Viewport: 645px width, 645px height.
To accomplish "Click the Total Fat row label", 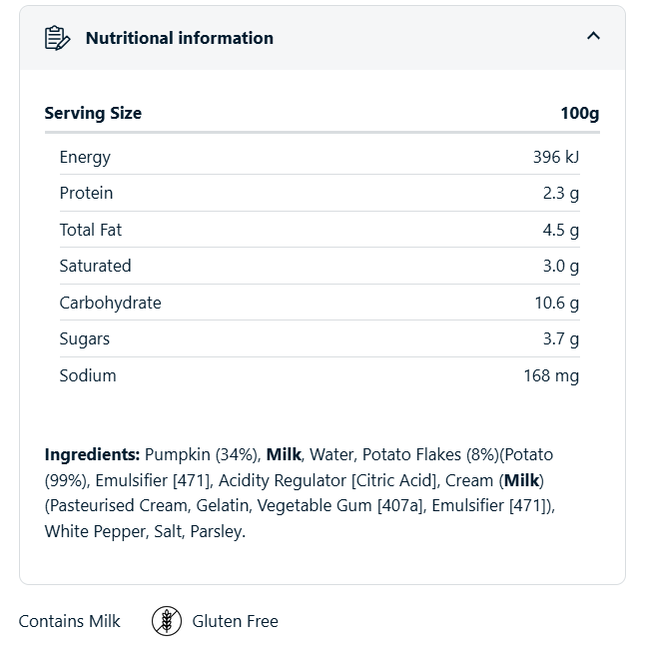I will [x=90, y=230].
